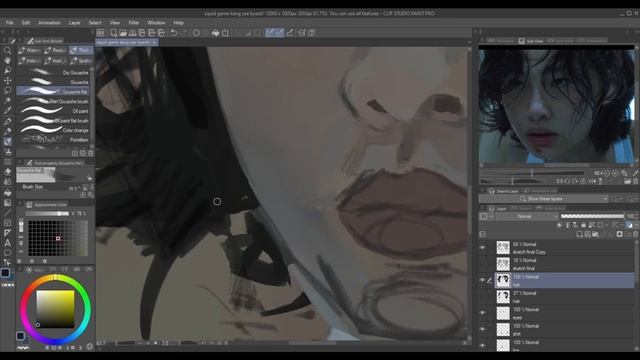Delete layer using trash icon in Layer panel
640x360 pixels.
635,234
